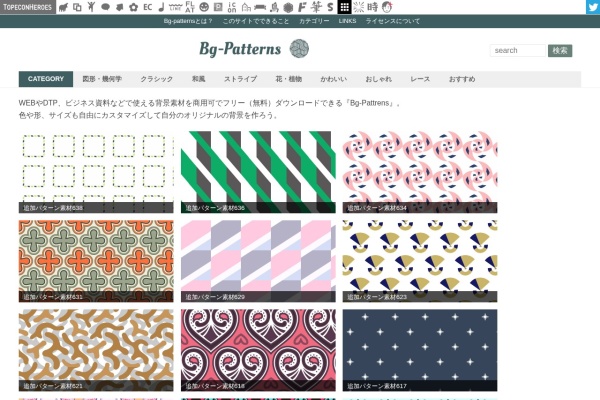
Task: Open the gold folding fans pattern
Action: pos(420,261)
